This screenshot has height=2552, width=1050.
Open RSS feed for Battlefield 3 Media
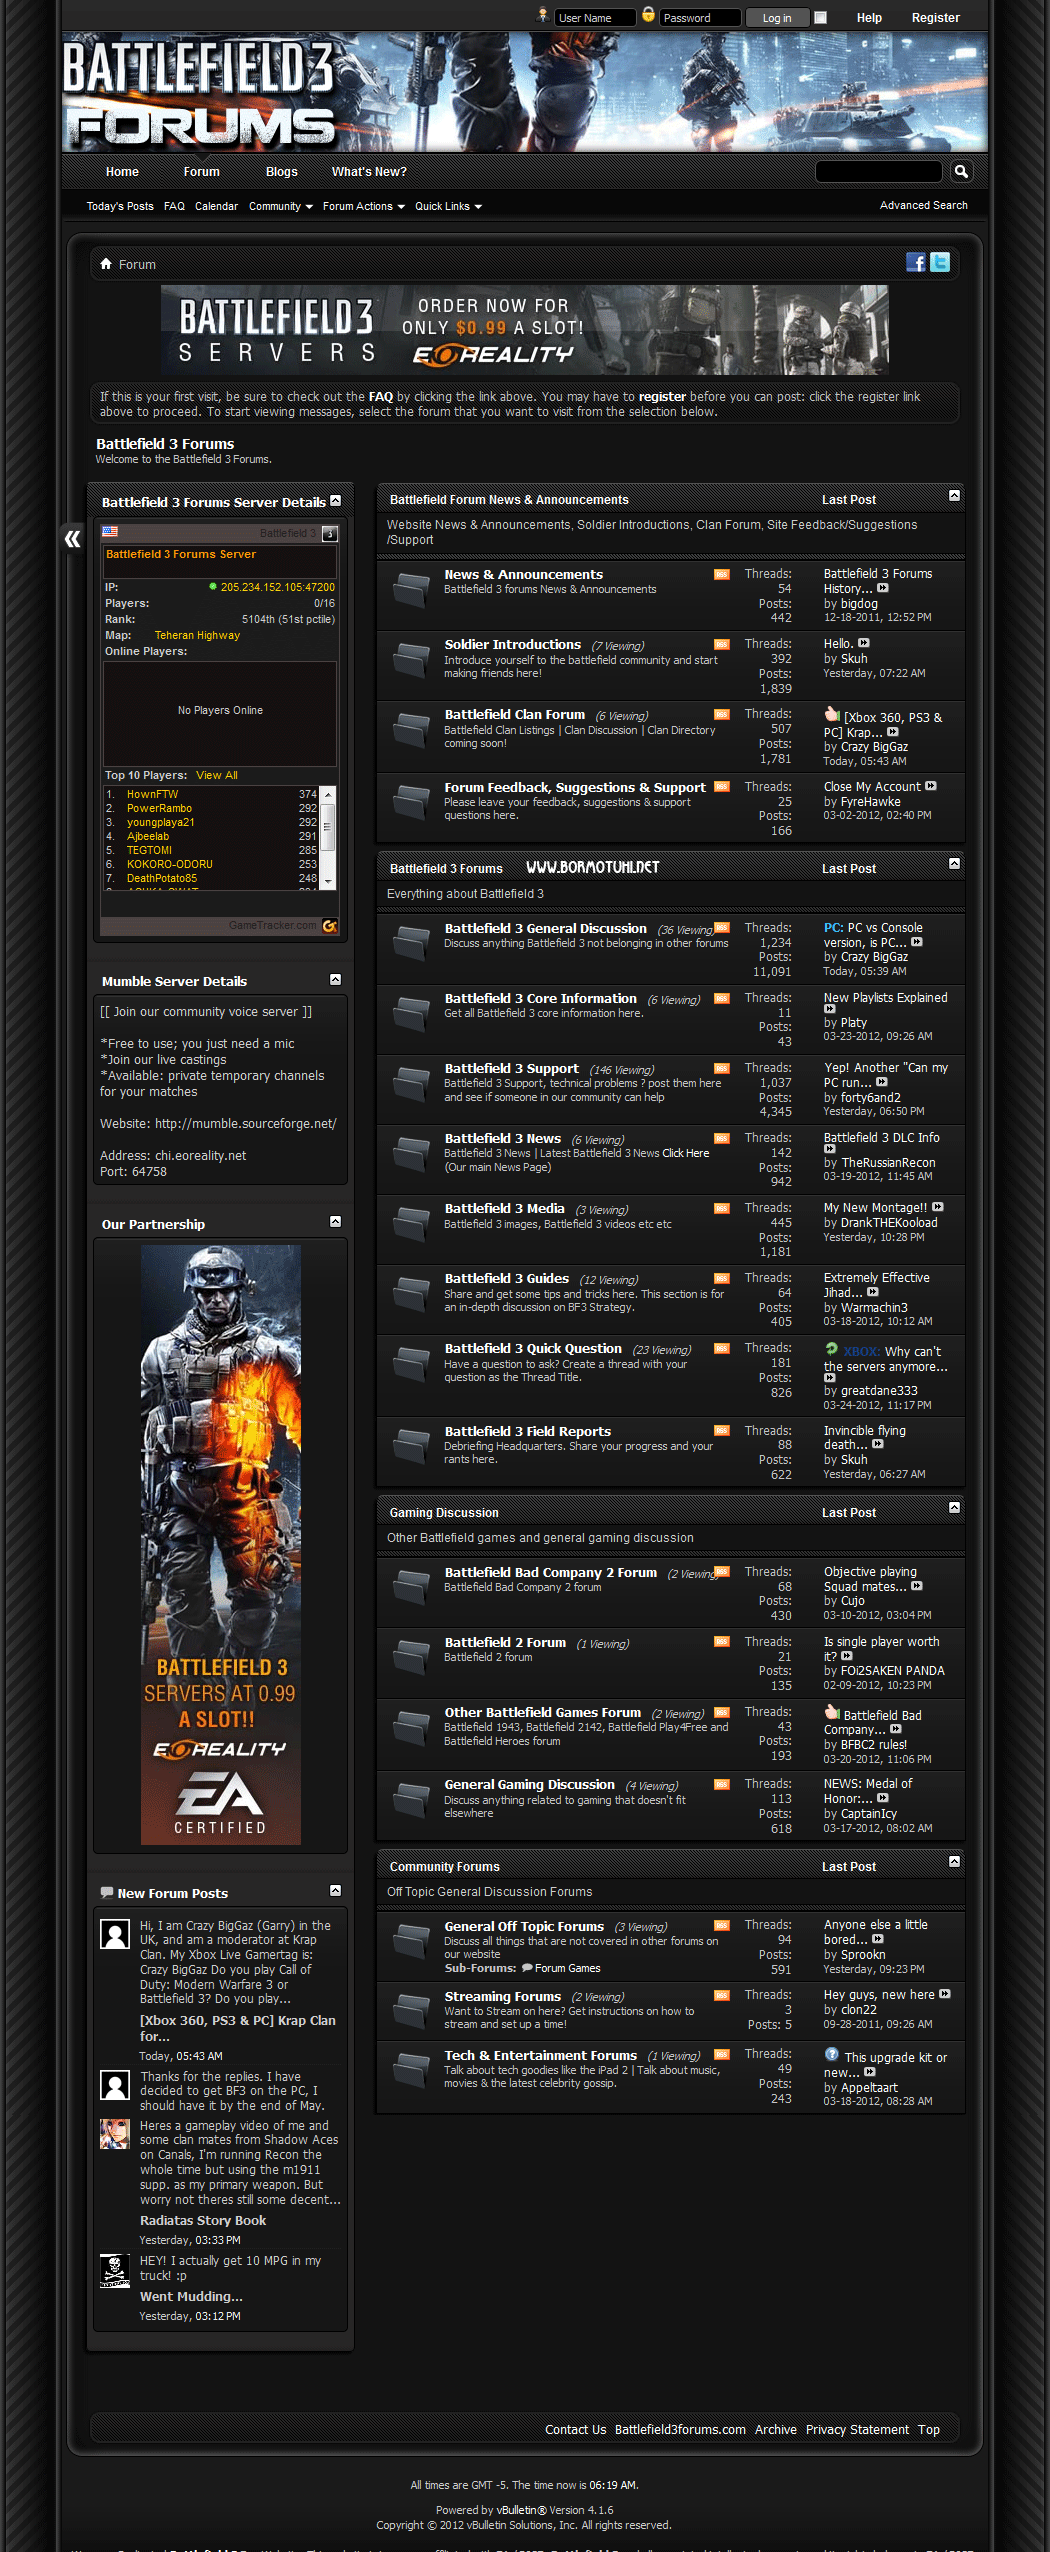(721, 1208)
